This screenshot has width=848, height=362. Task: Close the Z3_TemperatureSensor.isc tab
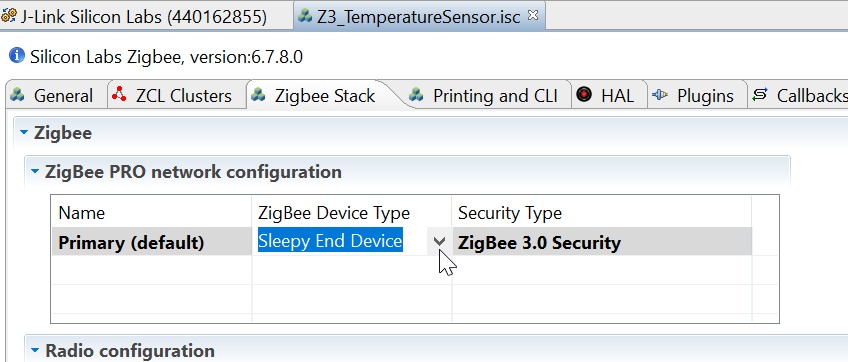533,16
